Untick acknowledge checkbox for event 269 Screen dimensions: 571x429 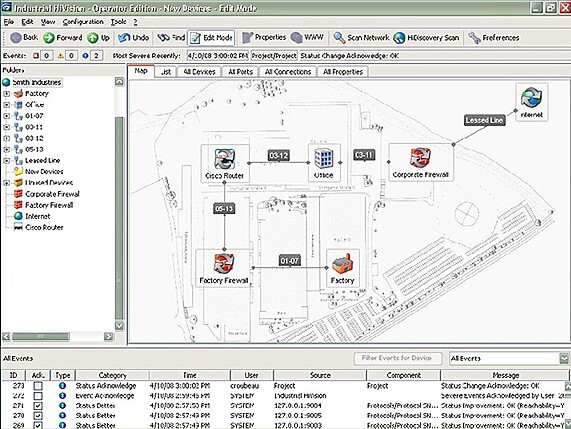pos(38,425)
